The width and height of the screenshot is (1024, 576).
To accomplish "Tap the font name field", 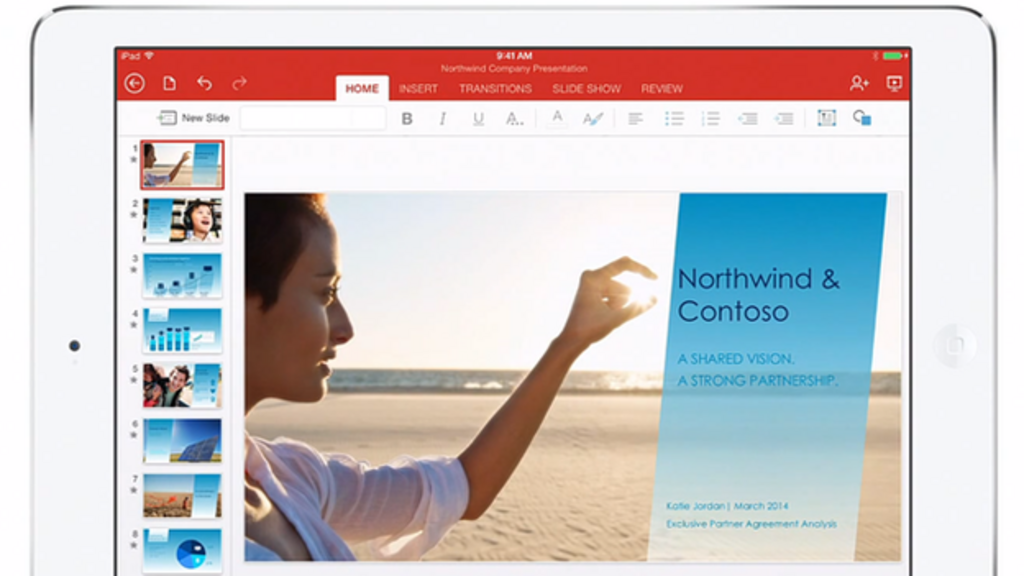I will [313, 118].
